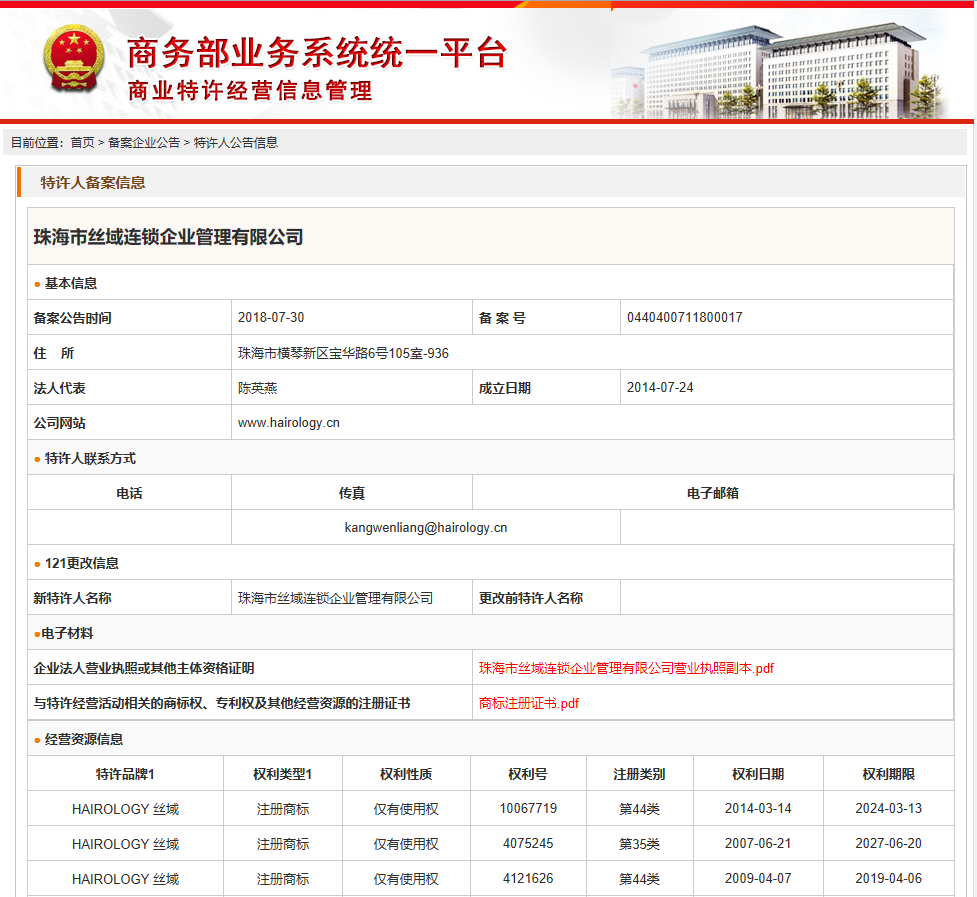
Task: Select 新特许人名称 value cell
Action: point(352,598)
